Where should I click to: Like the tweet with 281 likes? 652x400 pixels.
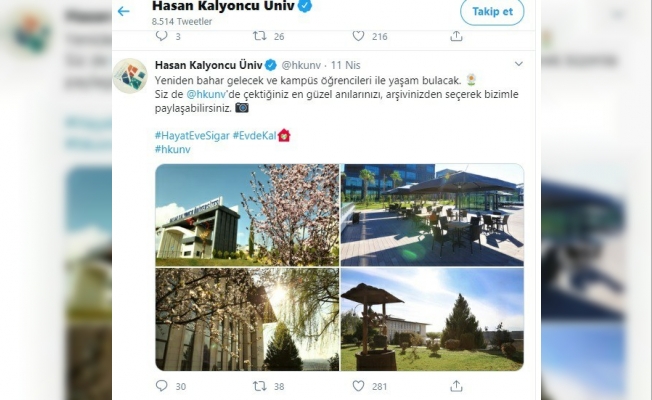358,386
